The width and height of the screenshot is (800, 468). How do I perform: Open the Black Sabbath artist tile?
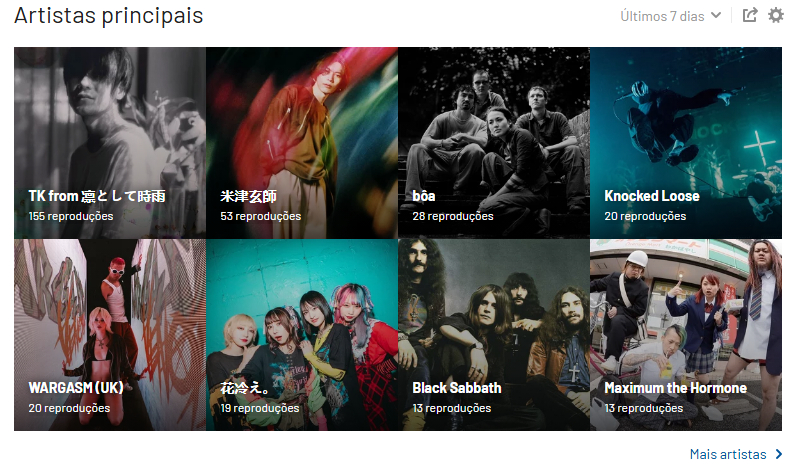pos(494,335)
